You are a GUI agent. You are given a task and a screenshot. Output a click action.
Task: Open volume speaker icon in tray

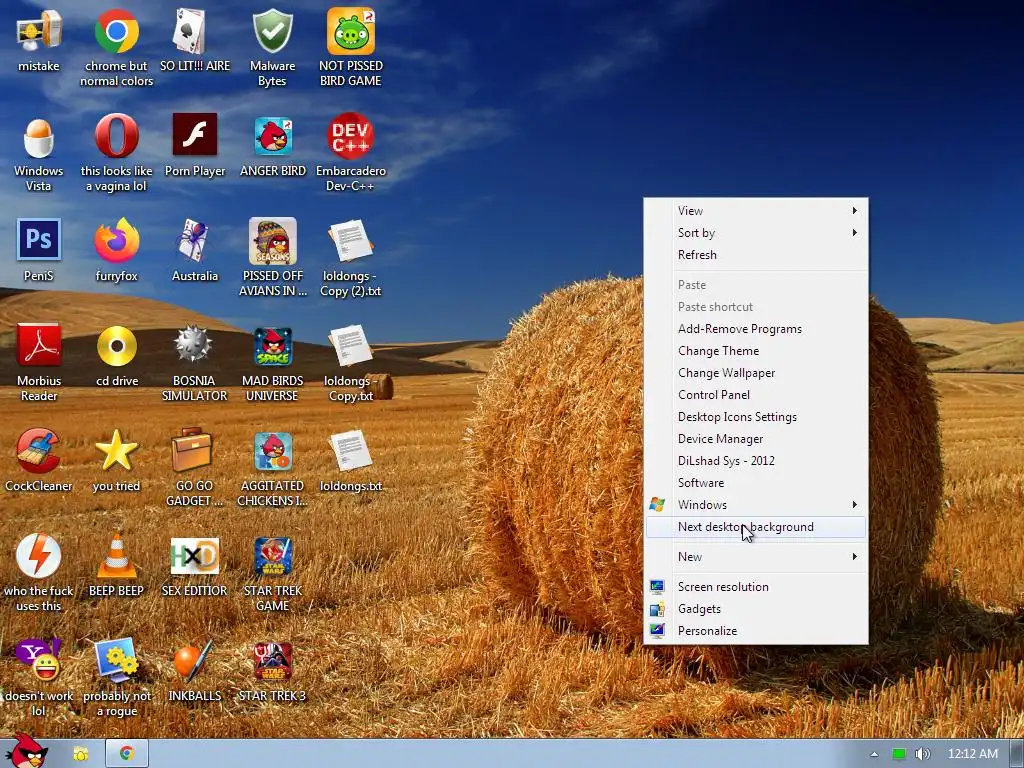click(x=923, y=754)
